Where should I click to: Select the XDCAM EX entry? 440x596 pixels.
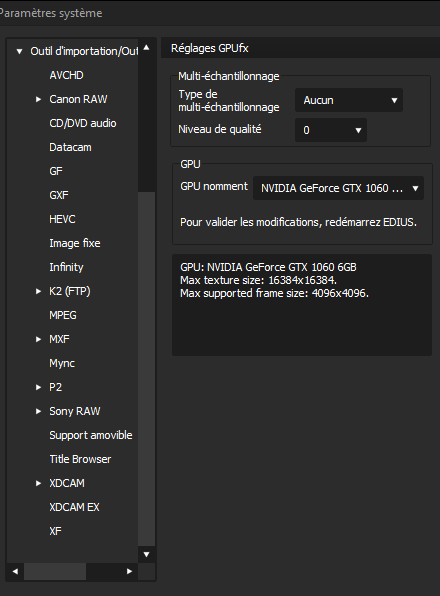click(x=74, y=507)
